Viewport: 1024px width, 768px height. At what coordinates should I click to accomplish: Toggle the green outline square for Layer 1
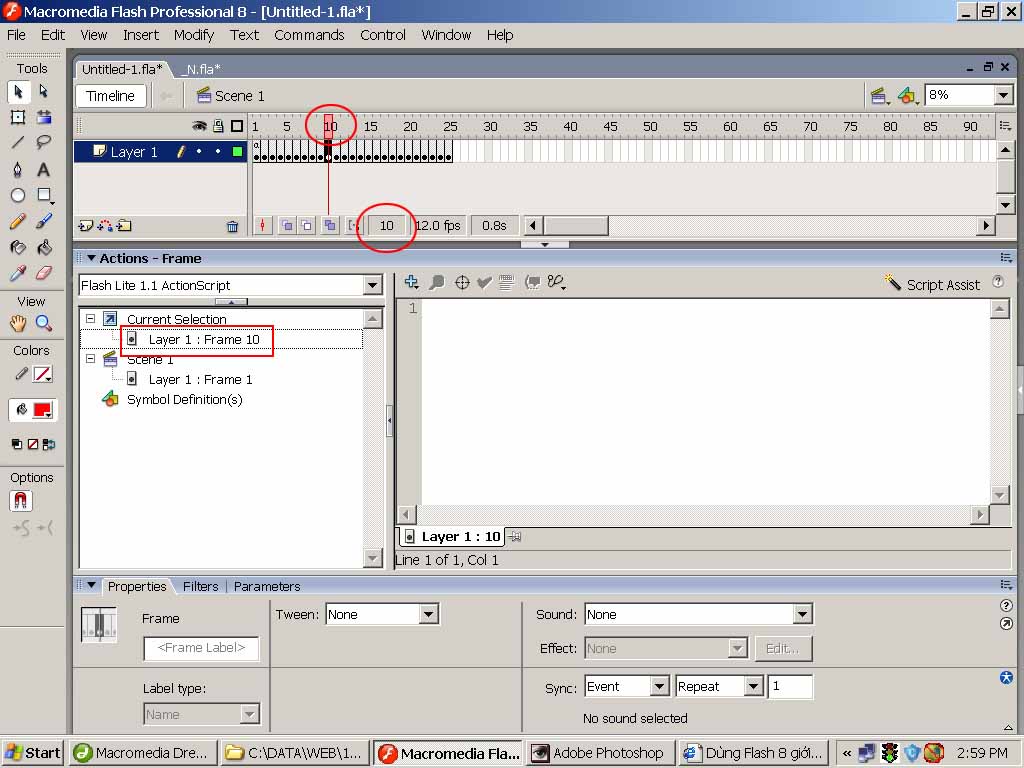[x=237, y=152]
